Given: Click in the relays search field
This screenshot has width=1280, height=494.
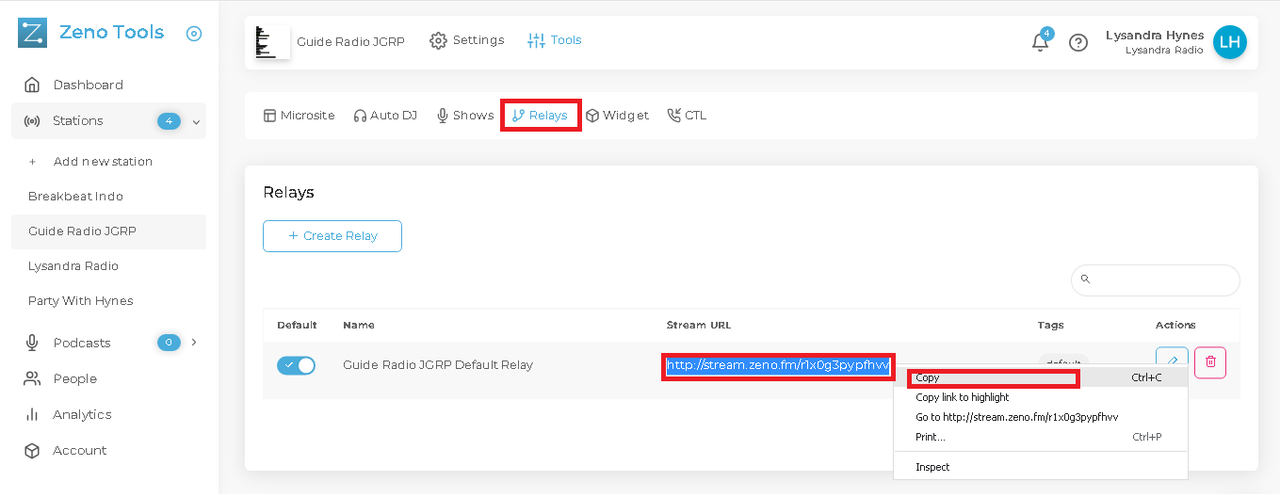Looking at the screenshot, I should (x=1155, y=280).
